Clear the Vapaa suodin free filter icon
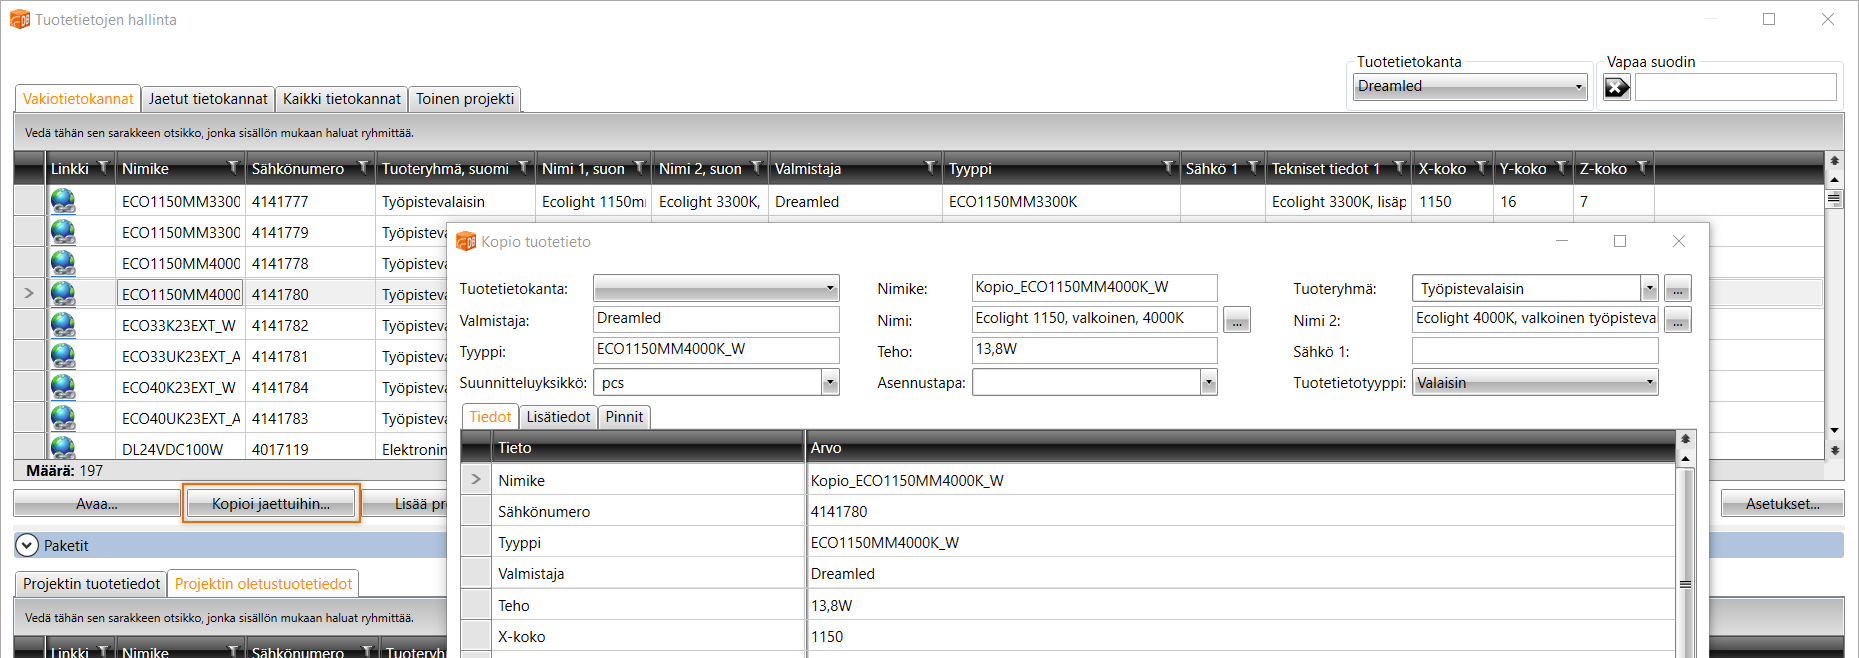This screenshot has width=1859, height=658. 1616,88
